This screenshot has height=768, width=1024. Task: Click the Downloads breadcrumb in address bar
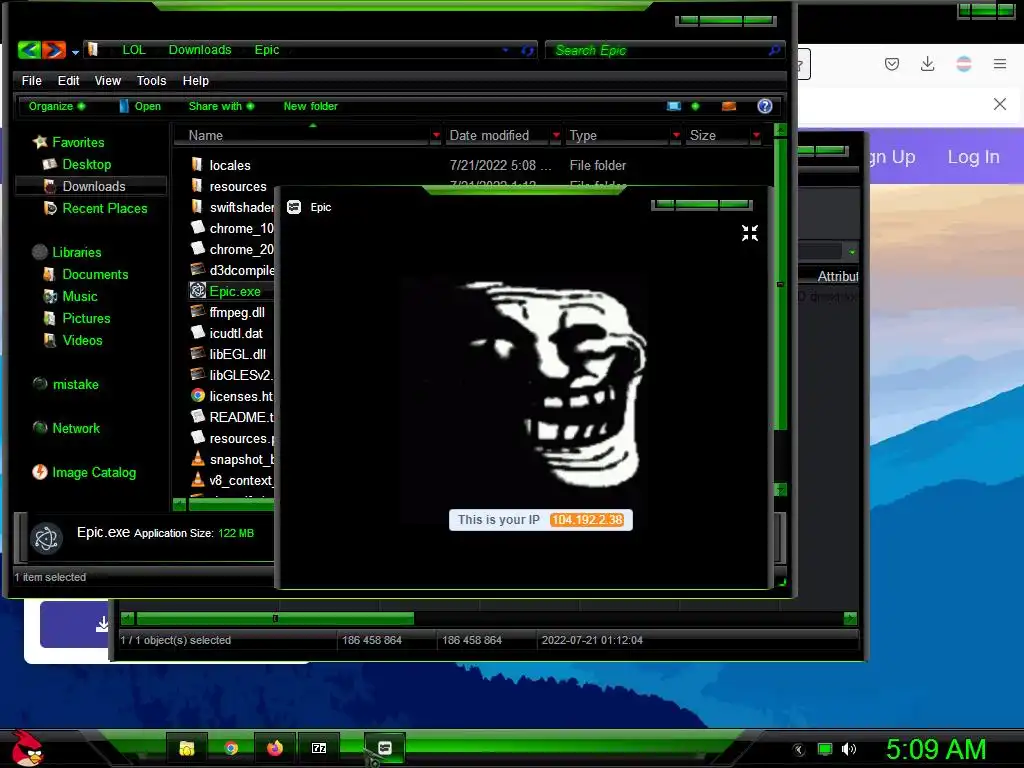pyautogui.click(x=200, y=50)
